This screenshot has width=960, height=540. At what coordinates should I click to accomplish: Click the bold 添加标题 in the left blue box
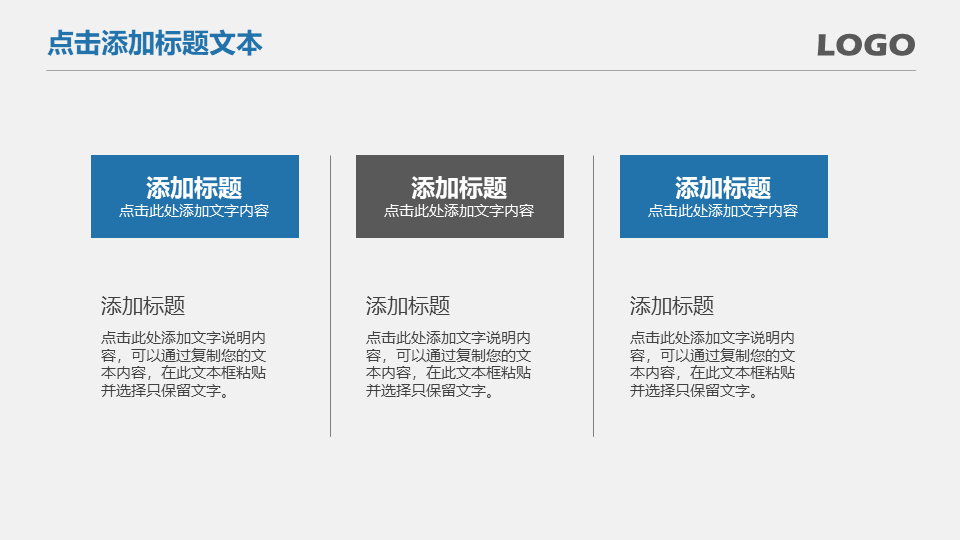pyautogui.click(x=194, y=187)
